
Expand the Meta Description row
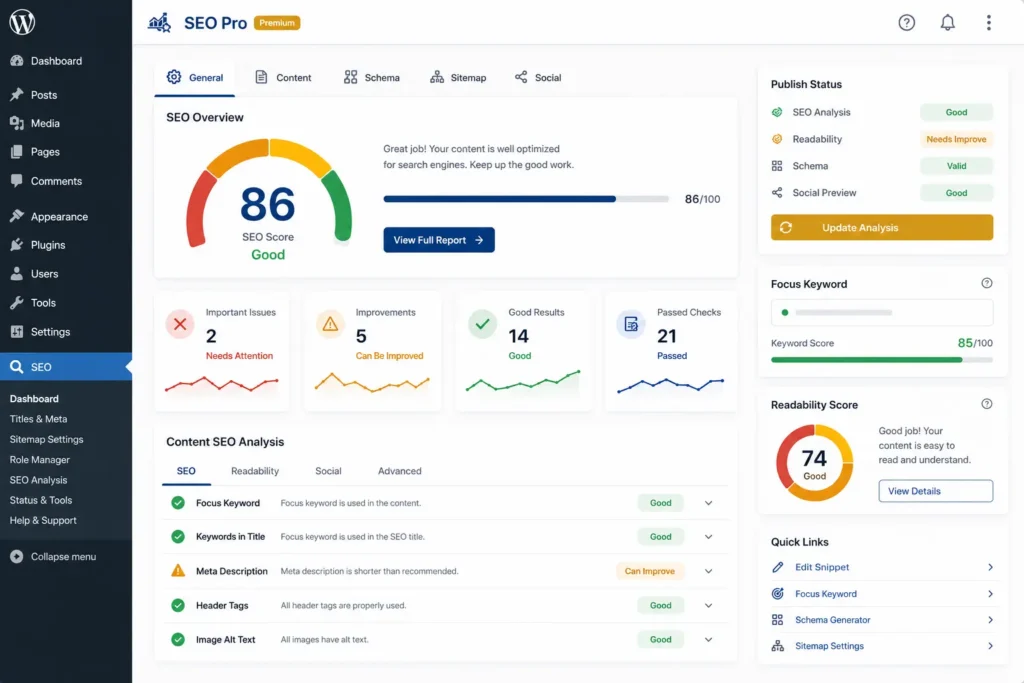[709, 571]
